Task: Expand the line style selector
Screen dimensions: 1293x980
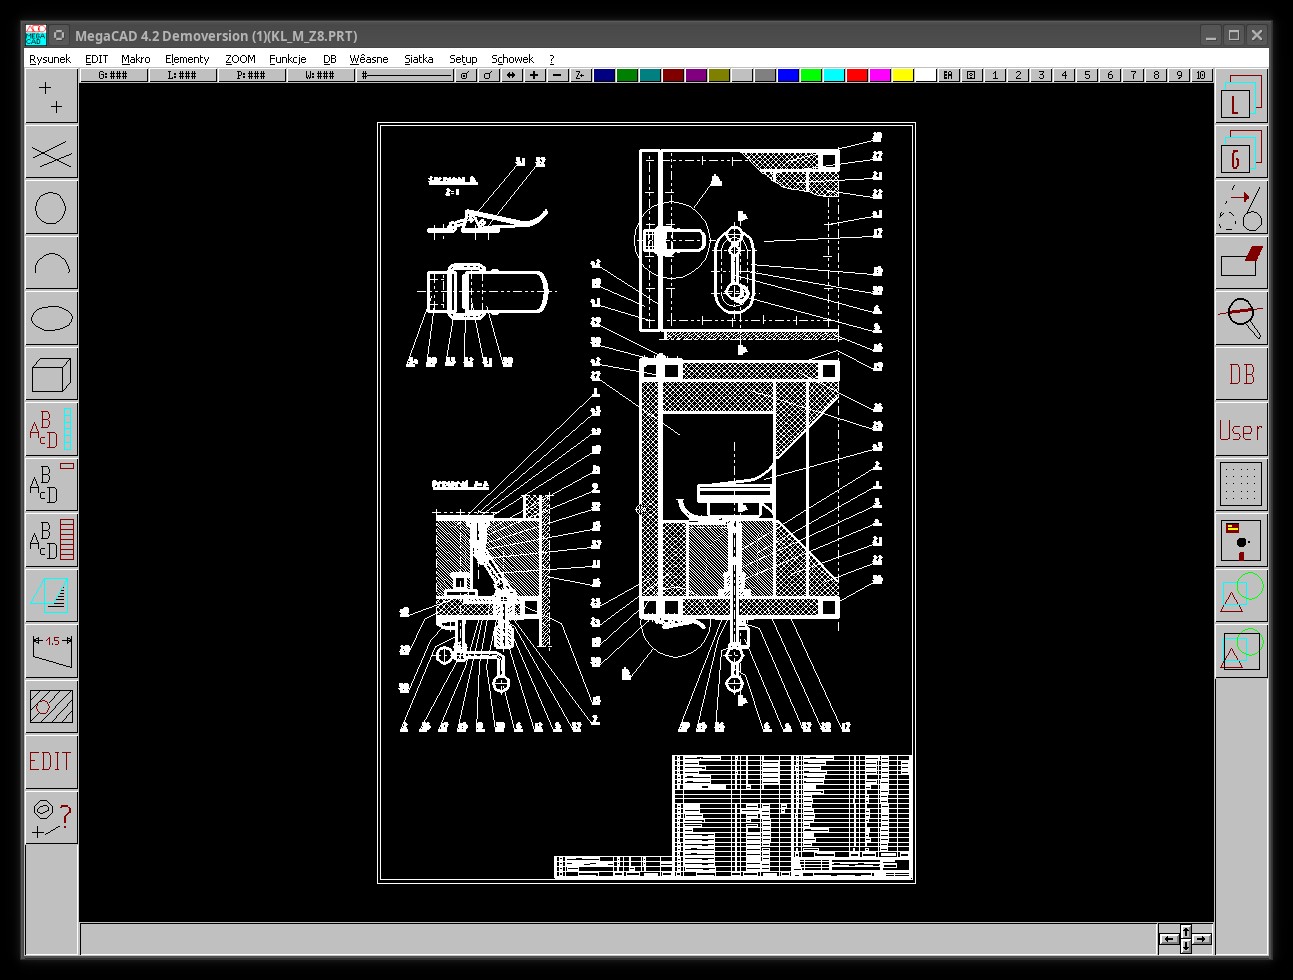Action: coord(406,75)
